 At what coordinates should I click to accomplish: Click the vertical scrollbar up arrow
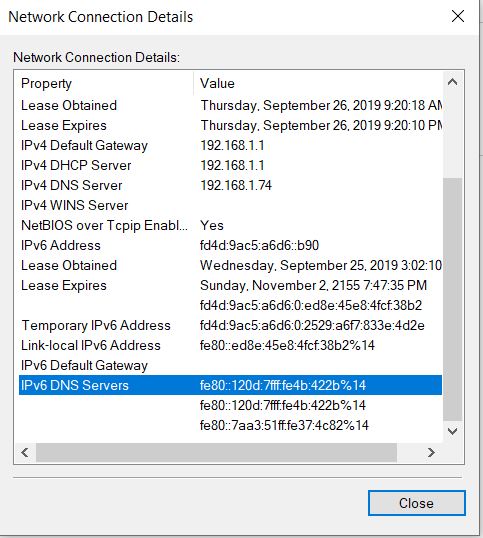452,82
